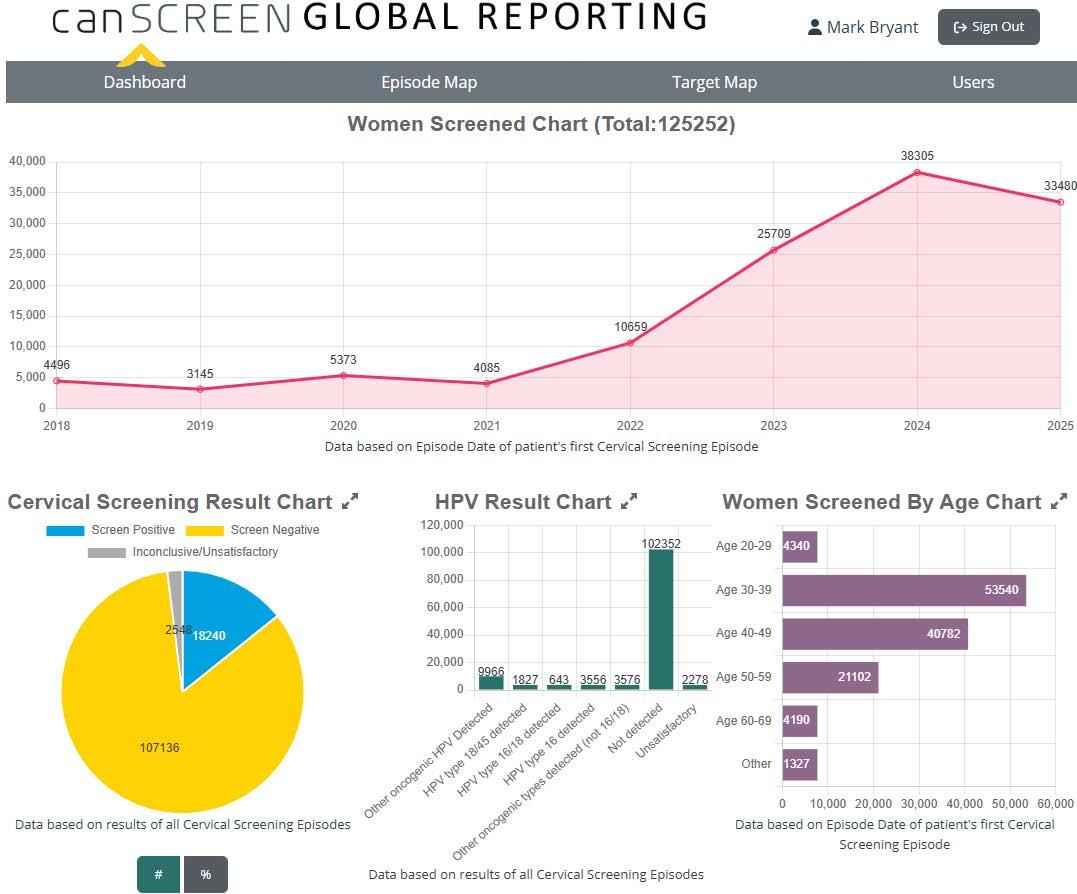
Task: Click the Age 50-59 bar showing 21102
Action: 830,677
